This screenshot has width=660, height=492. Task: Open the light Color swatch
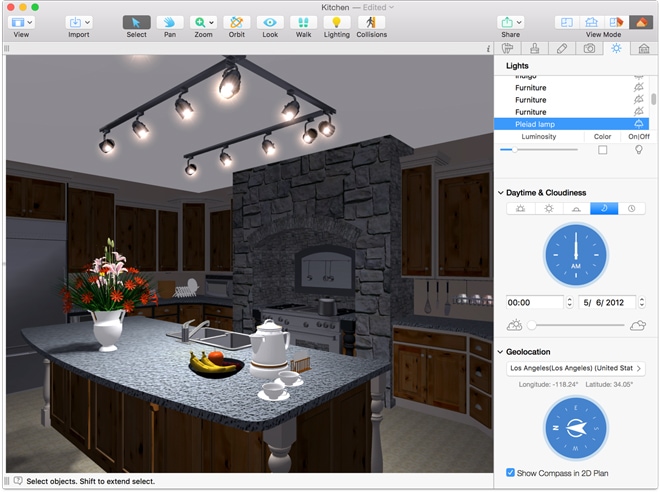[x=602, y=150]
